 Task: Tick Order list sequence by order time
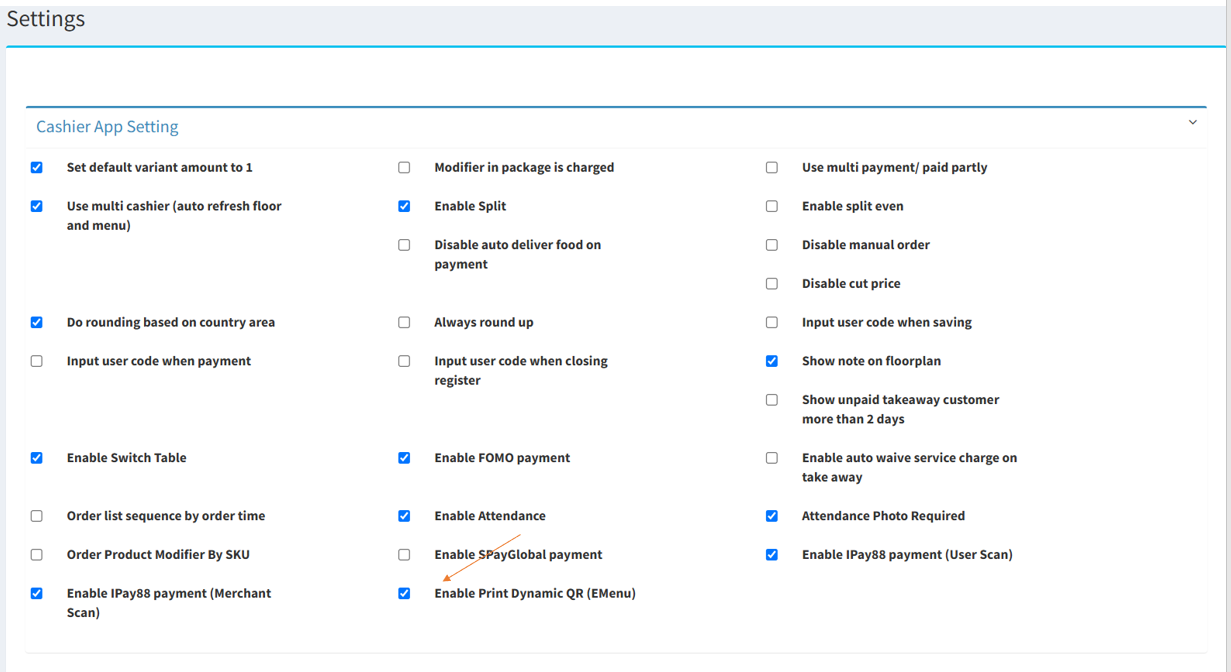(x=37, y=516)
